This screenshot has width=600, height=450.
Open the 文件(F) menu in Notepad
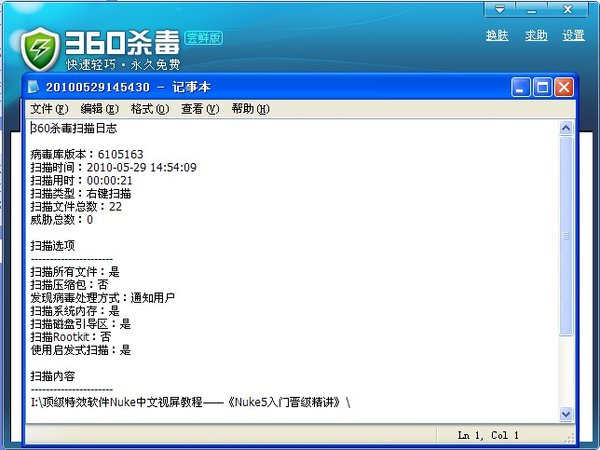(49, 109)
